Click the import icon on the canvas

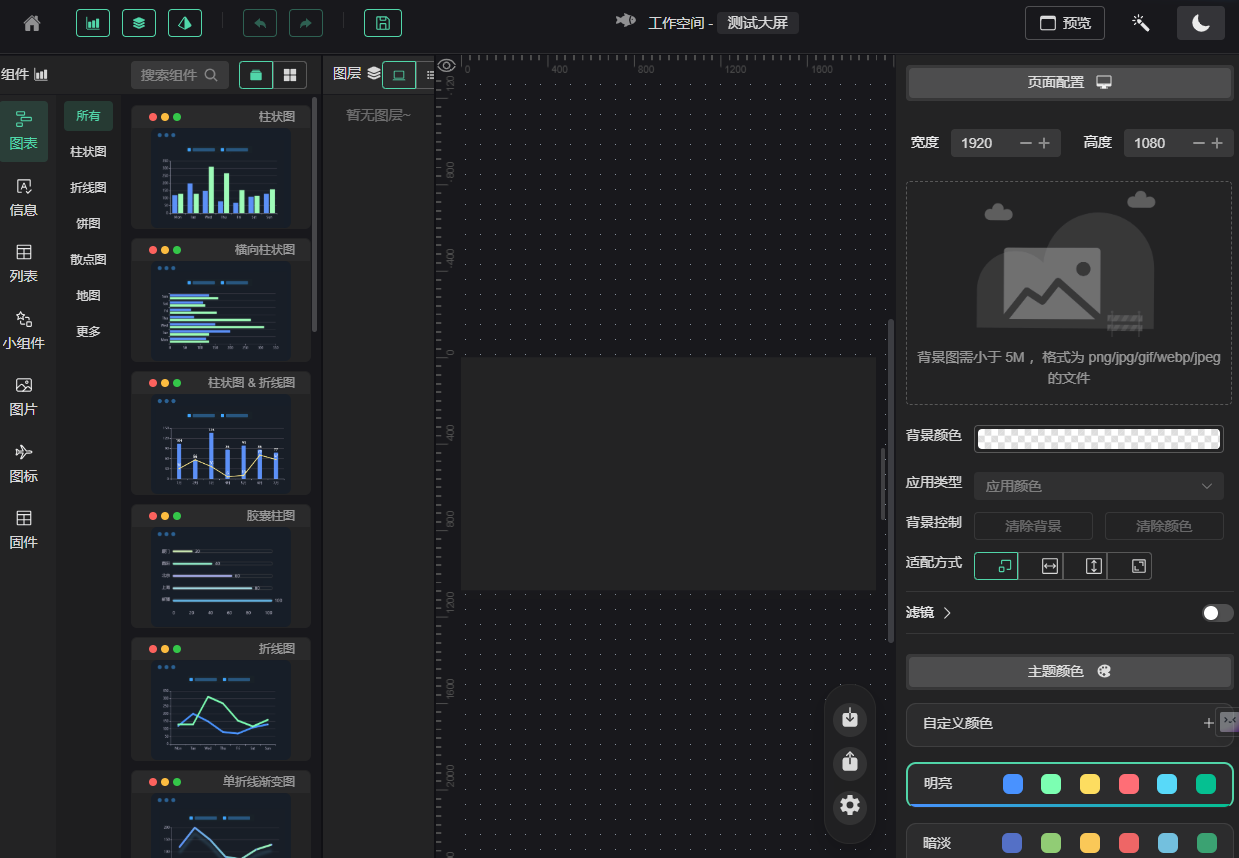point(850,718)
